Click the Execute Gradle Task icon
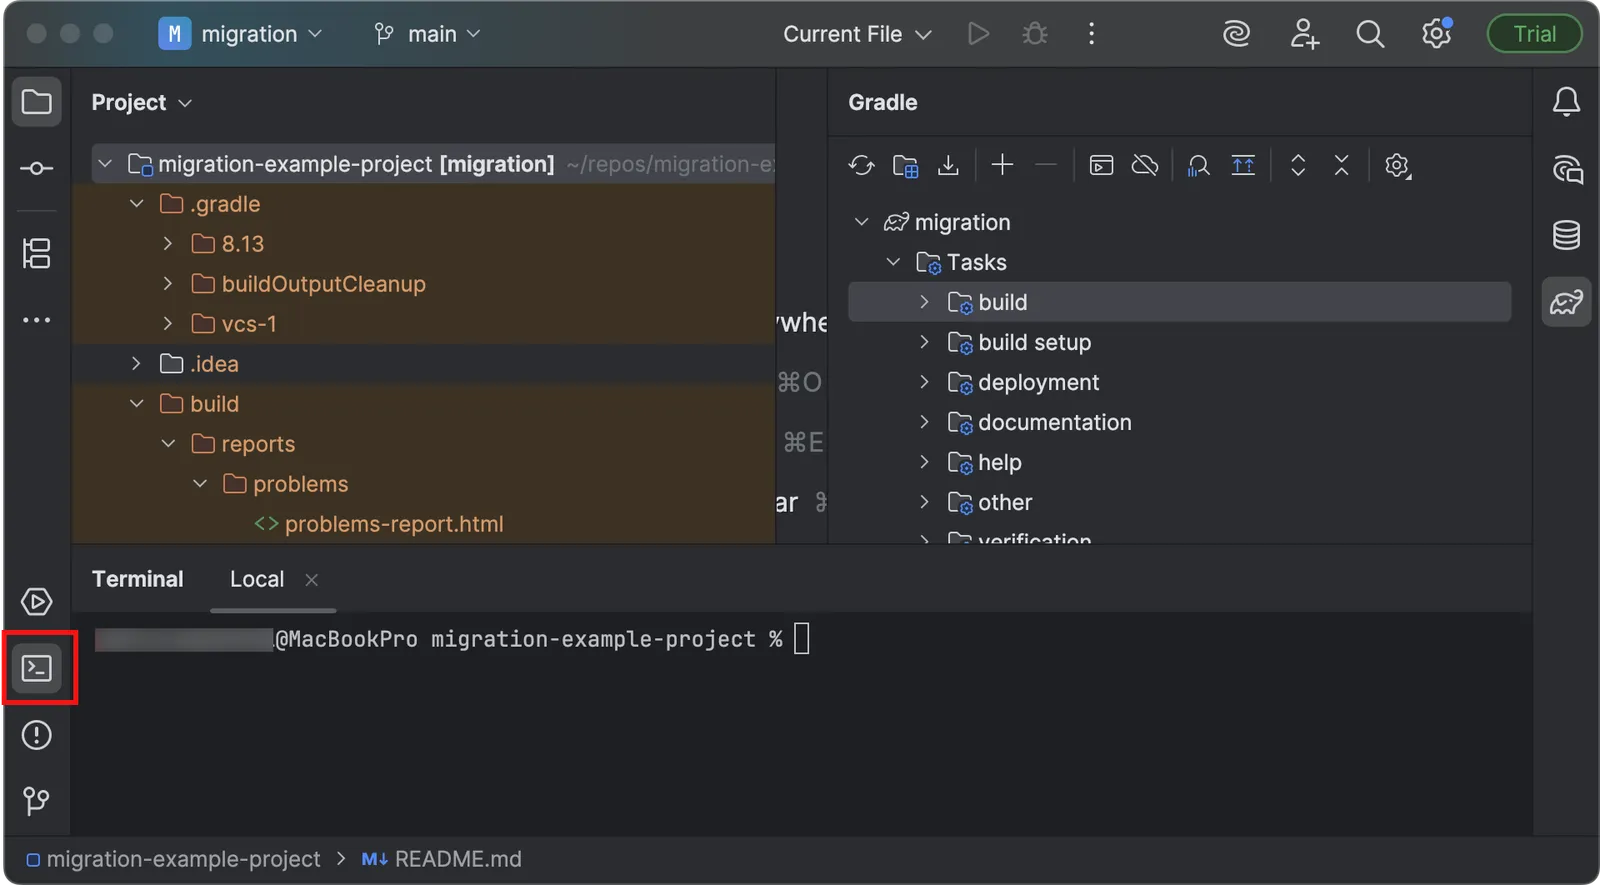 tap(1101, 166)
